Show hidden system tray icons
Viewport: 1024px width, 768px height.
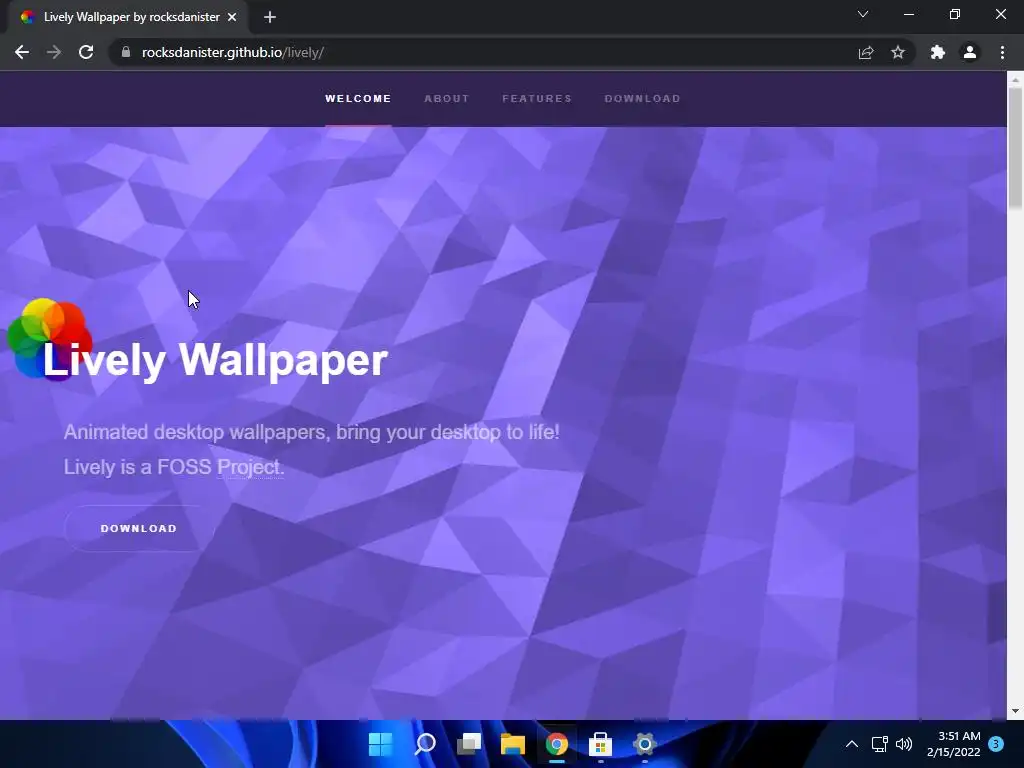852,744
